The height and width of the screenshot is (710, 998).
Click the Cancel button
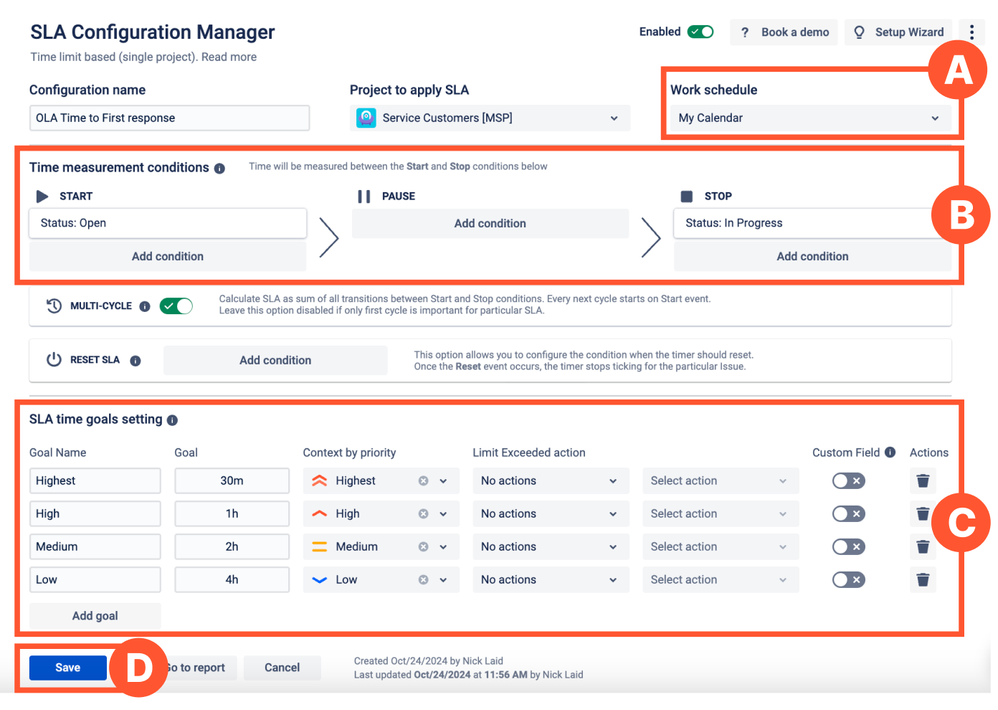(x=282, y=667)
